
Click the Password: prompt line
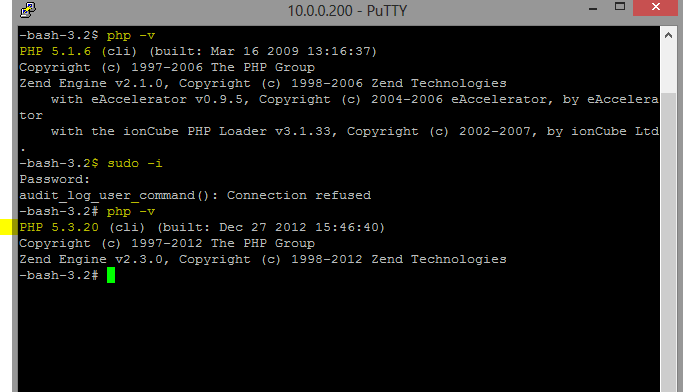[54, 179]
